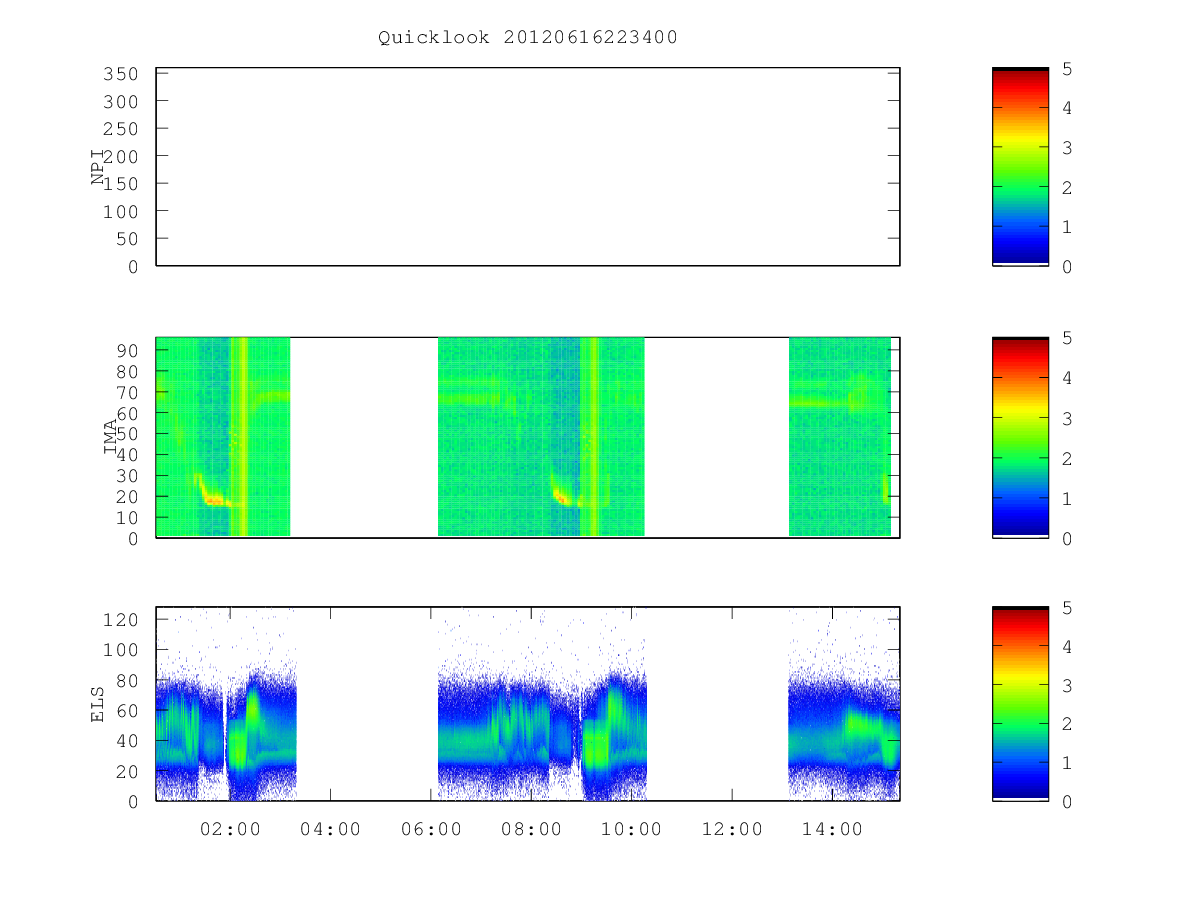Image resolution: width=1200 pixels, height=900 pixels.
Task: Click the yellow vertical IMA stripe after 02:00
Action: click(x=242, y=437)
